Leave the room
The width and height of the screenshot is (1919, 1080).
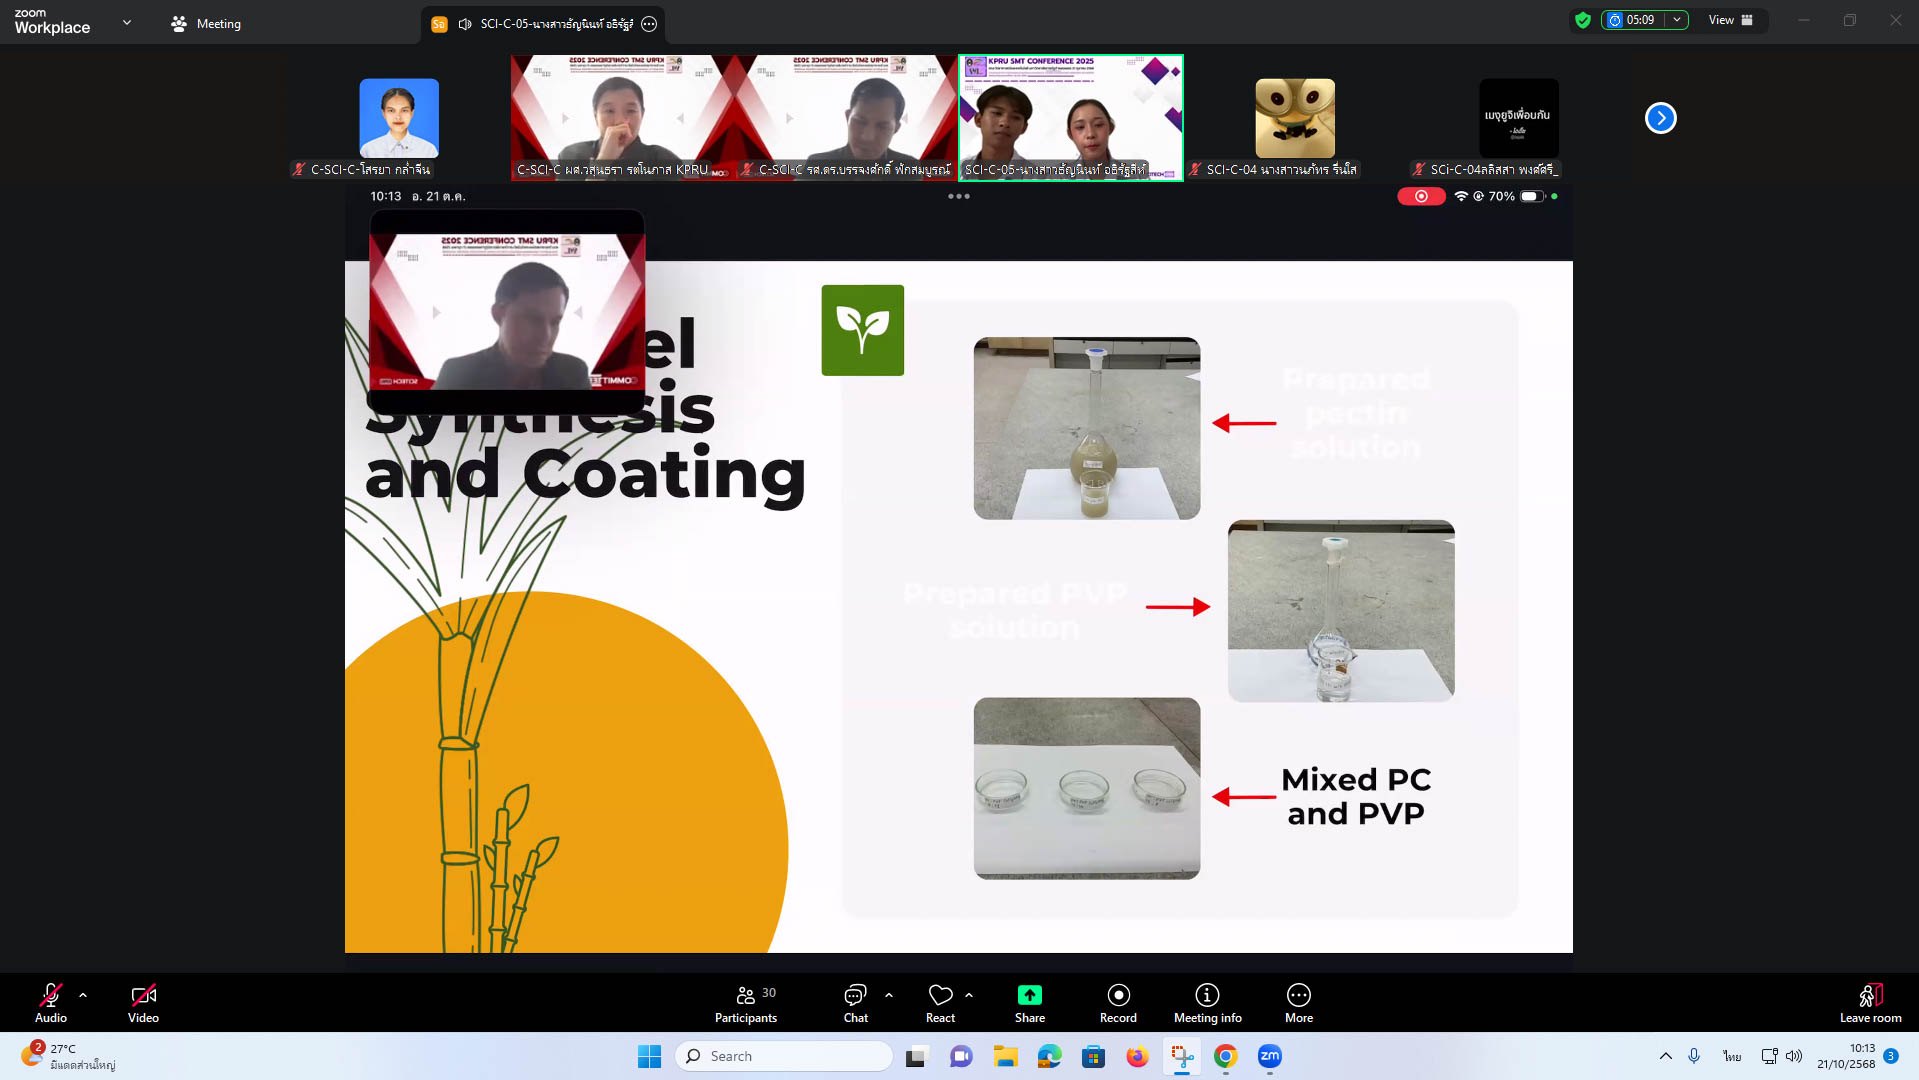[x=1870, y=1003]
